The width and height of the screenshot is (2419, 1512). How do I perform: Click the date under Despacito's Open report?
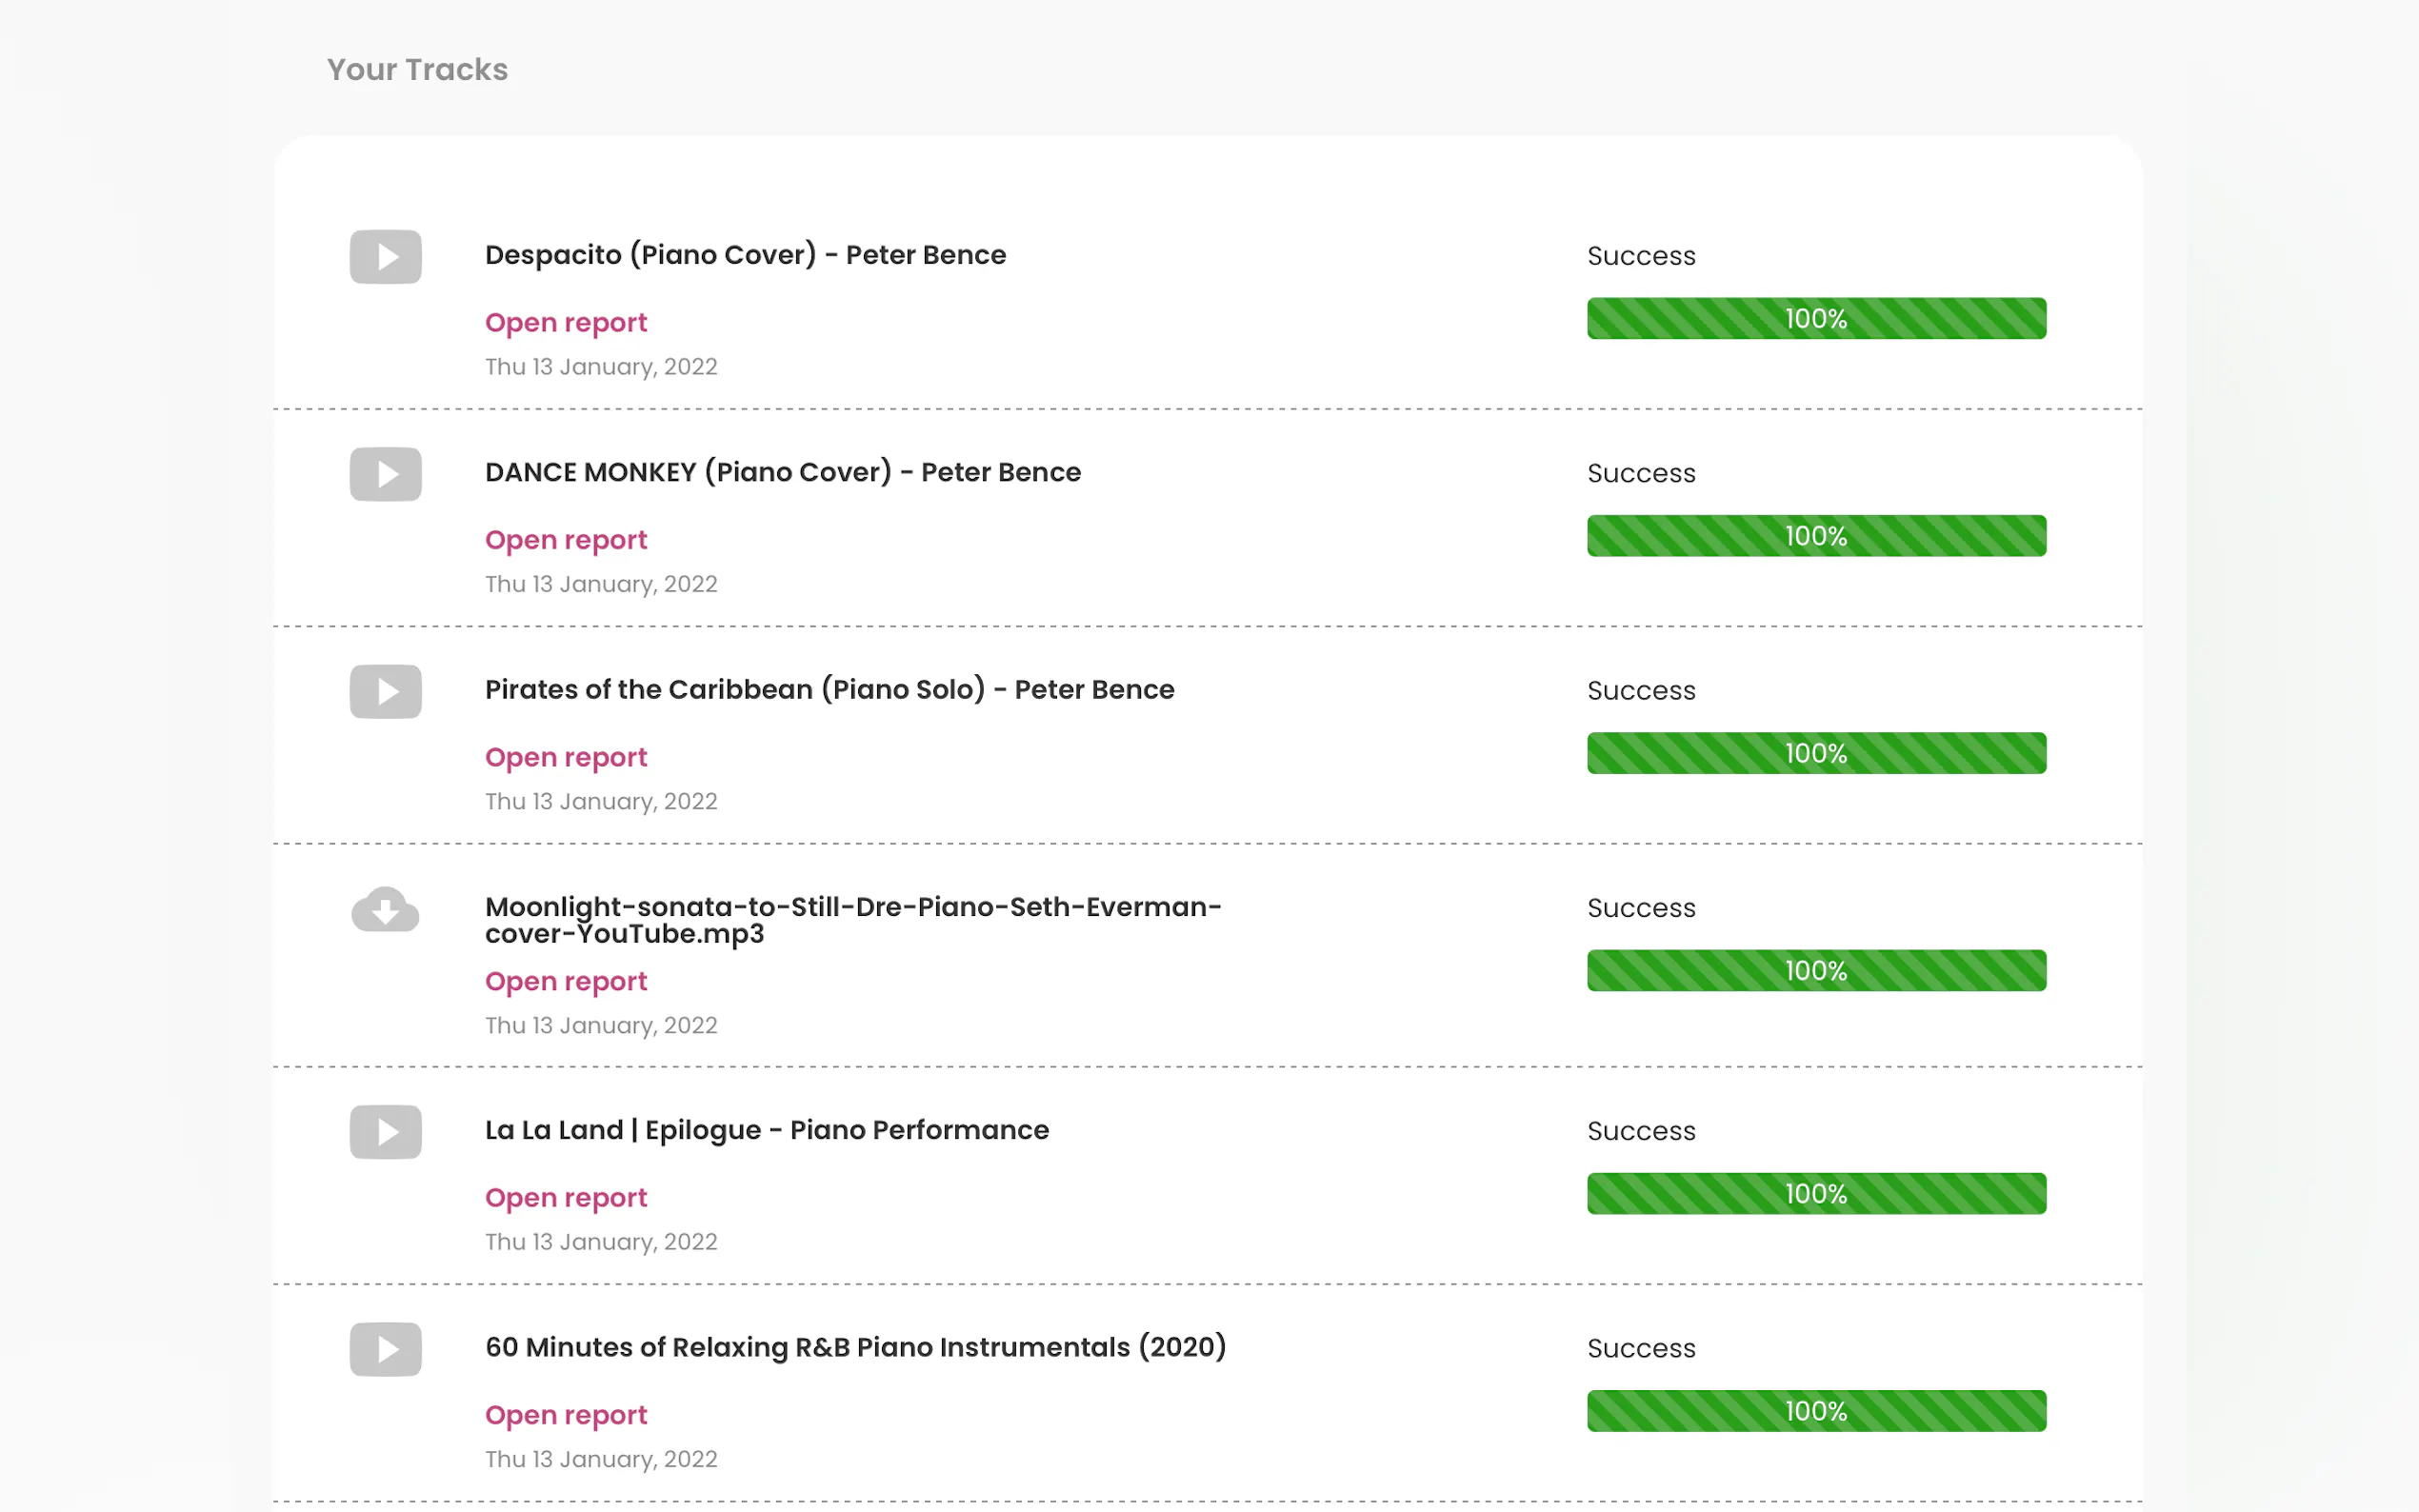(601, 367)
